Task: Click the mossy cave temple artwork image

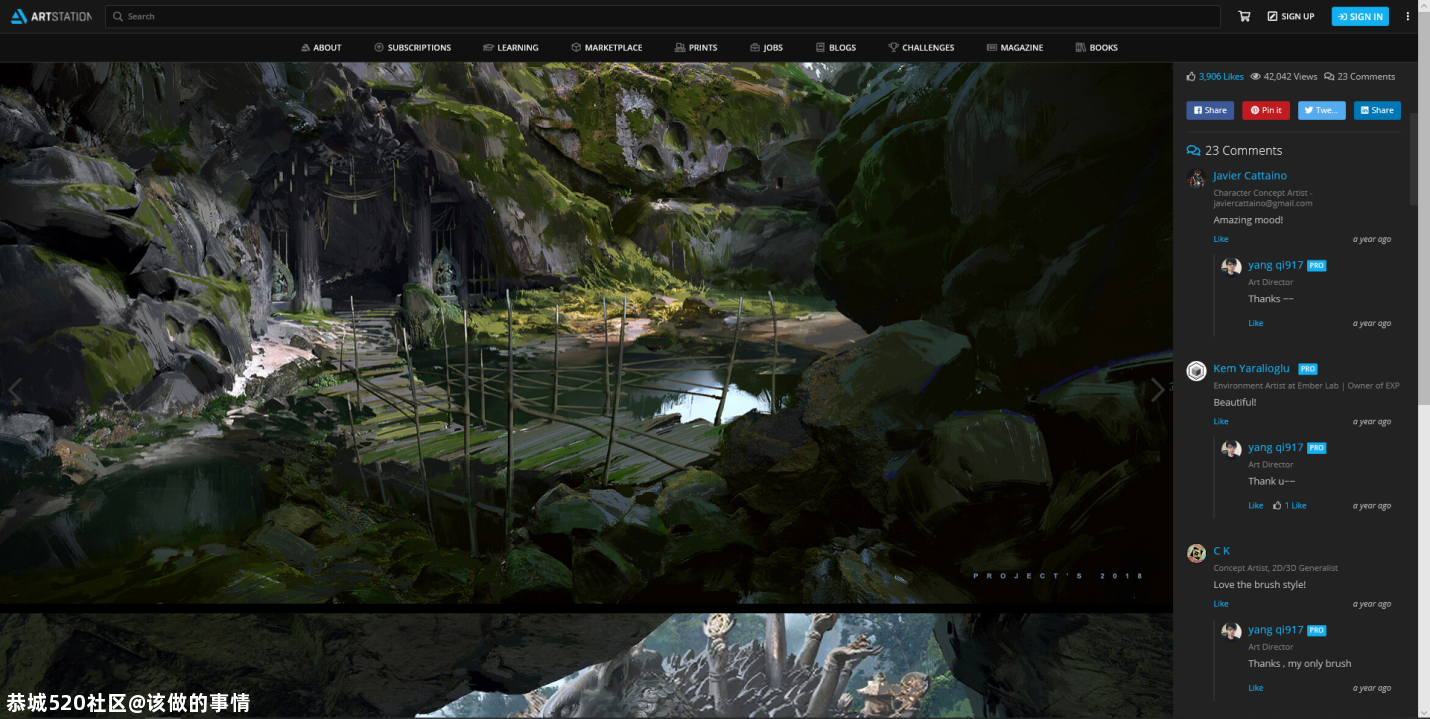Action: pyautogui.click(x=586, y=333)
